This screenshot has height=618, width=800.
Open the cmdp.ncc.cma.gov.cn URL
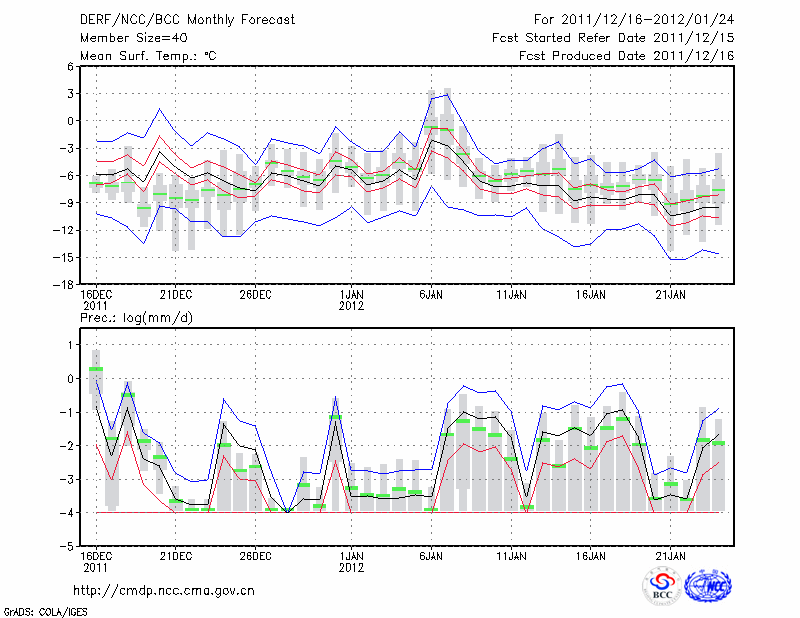164,591
